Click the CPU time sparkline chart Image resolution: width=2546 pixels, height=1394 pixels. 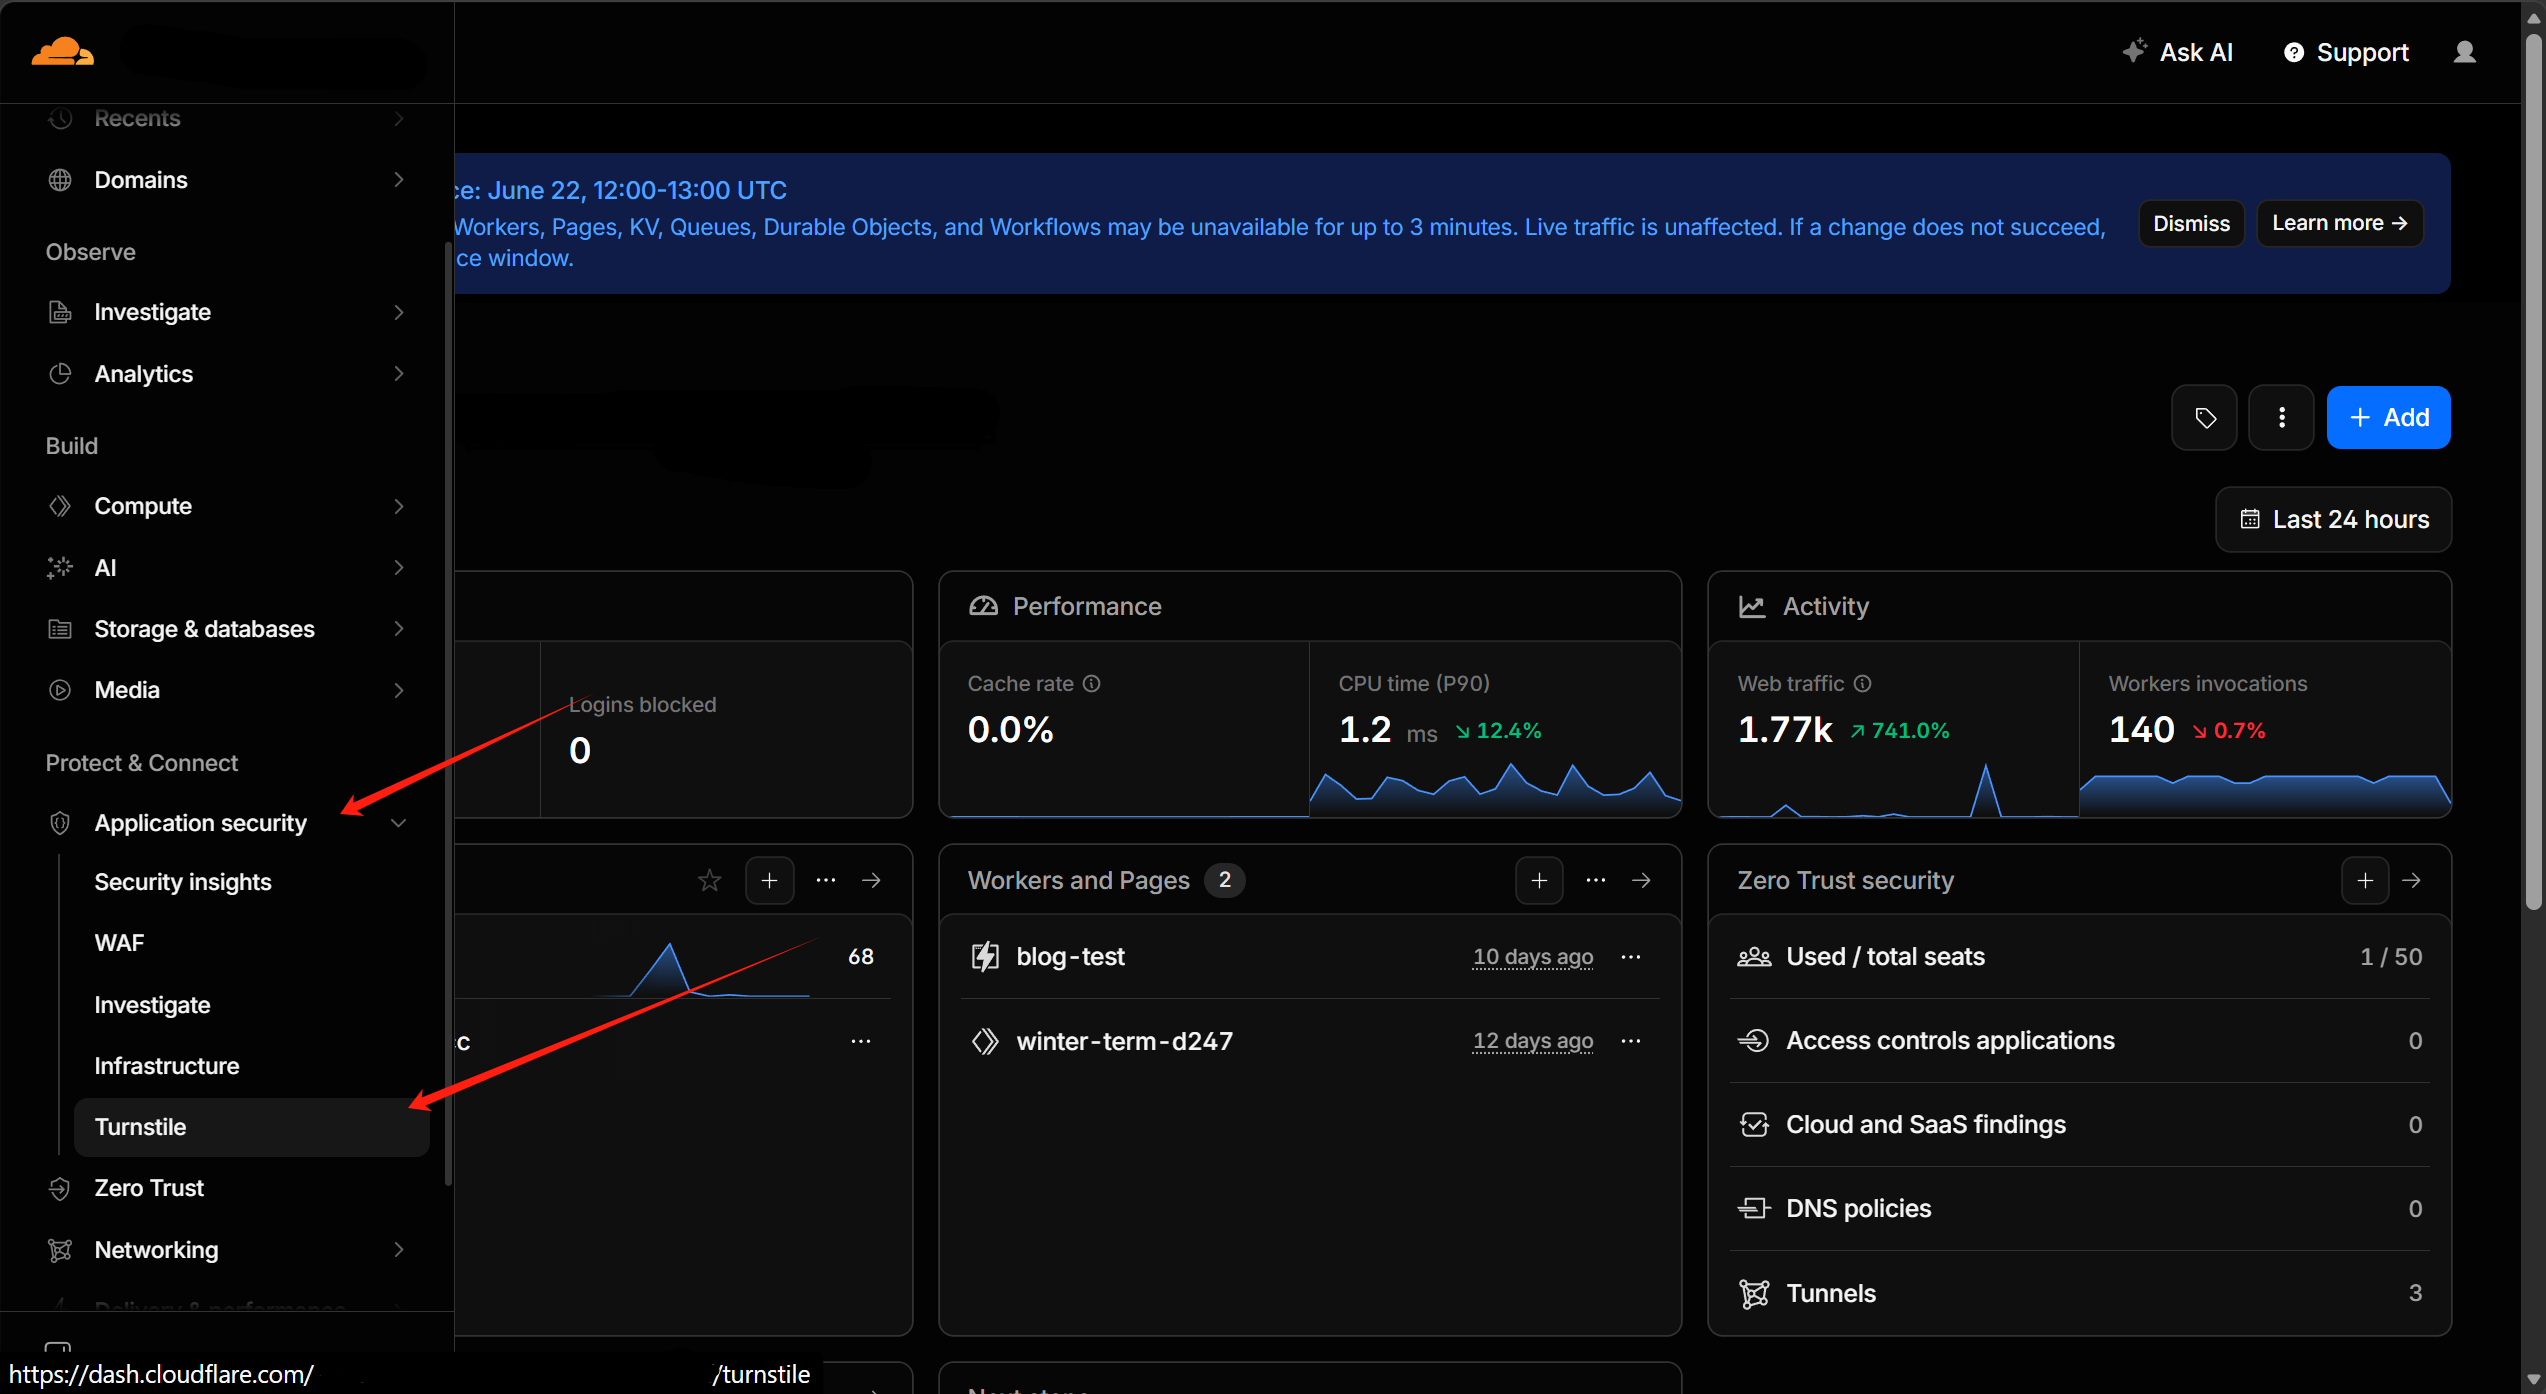(1494, 788)
